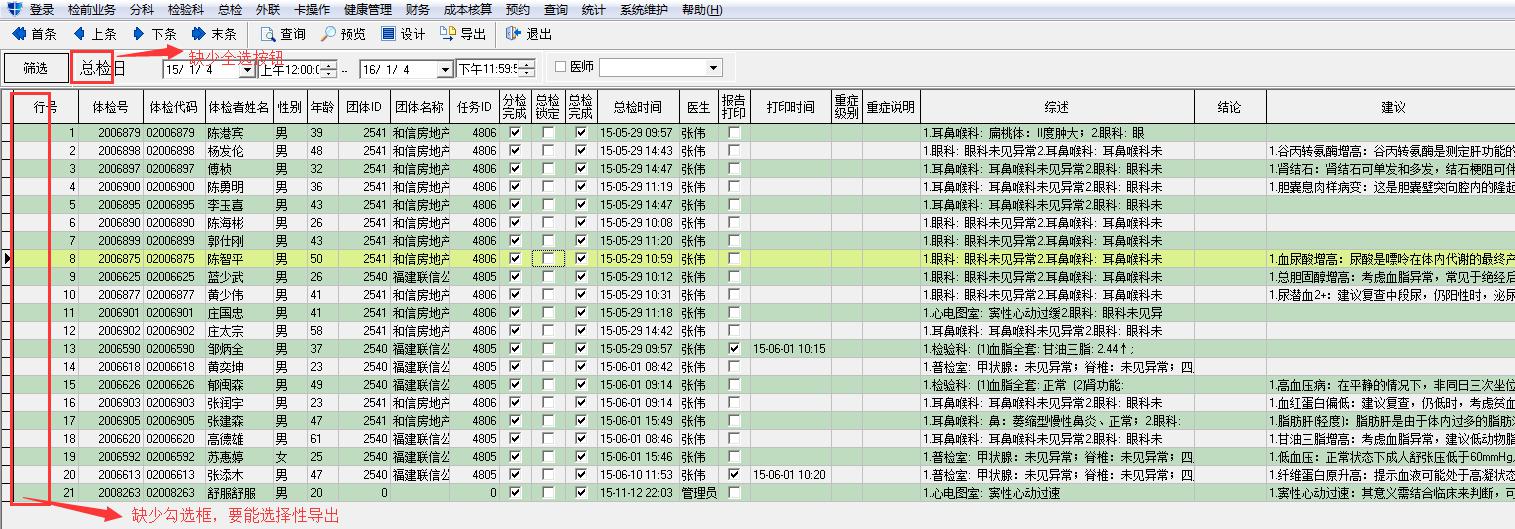Go to next record with 下条

tap(139, 34)
